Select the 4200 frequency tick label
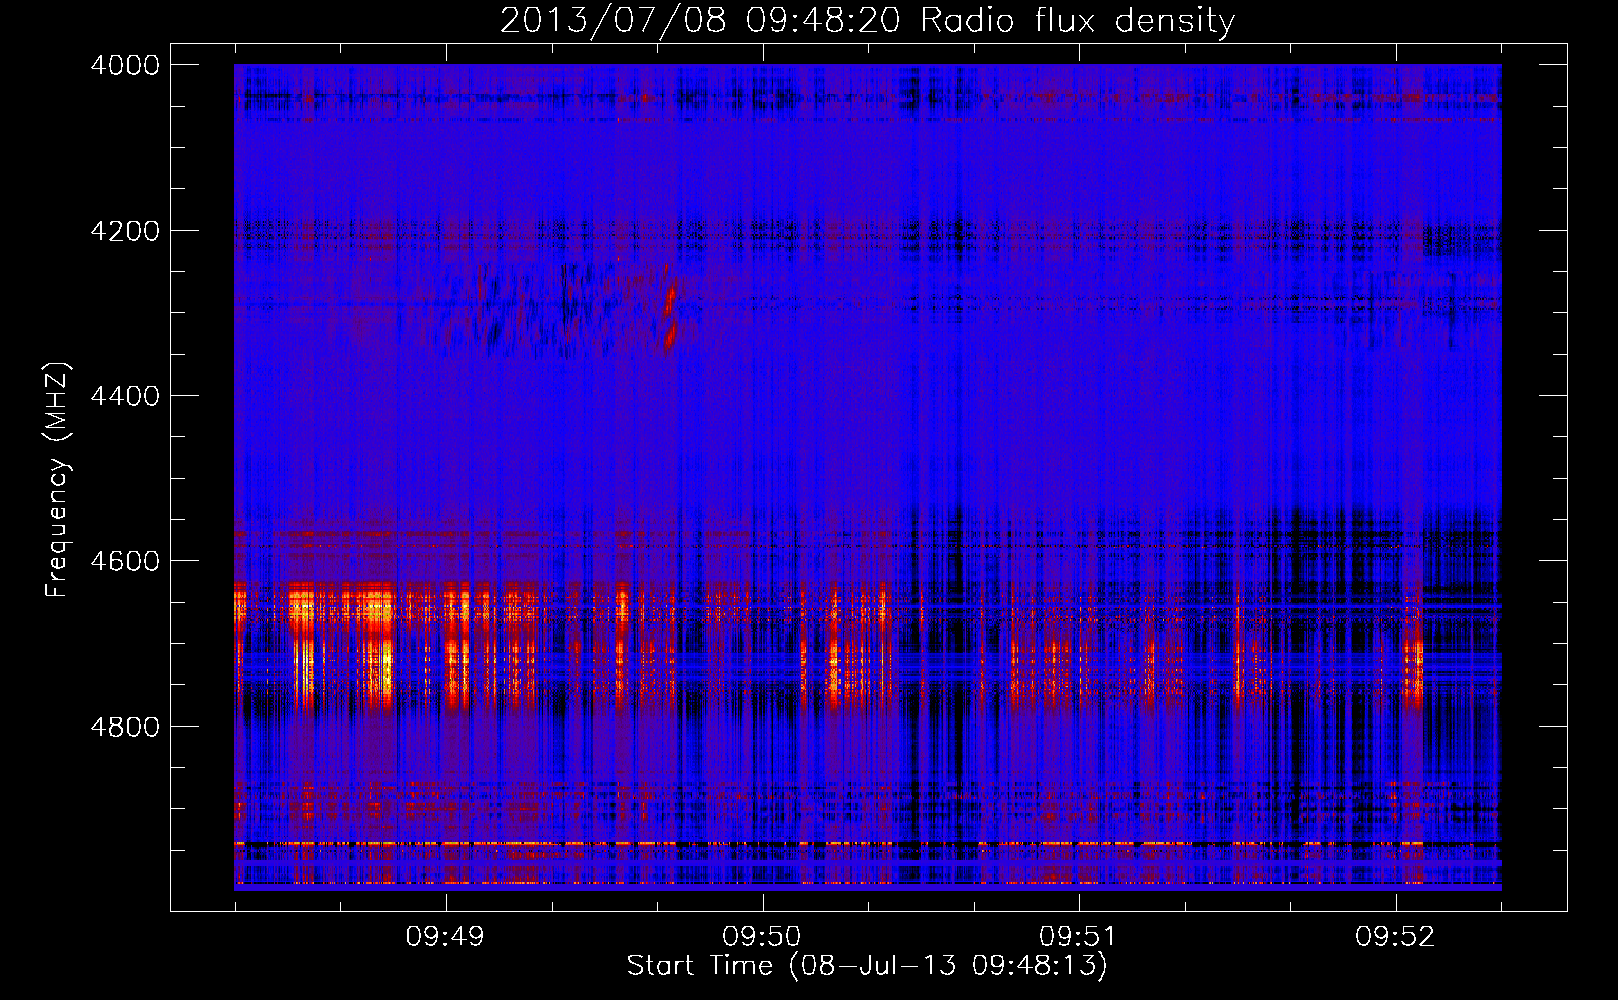Image resolution: width=1618 pixels, height=1000 pixels. click(125, 231)
